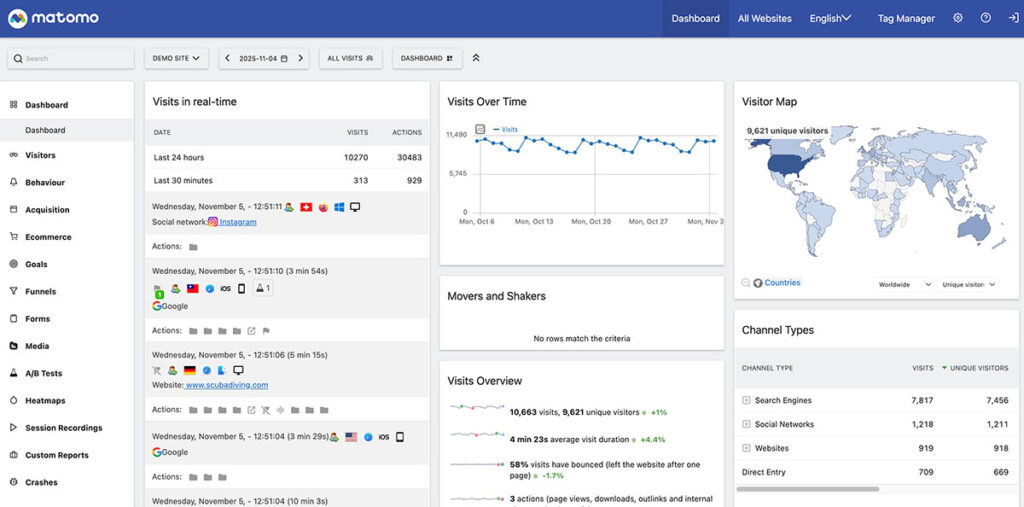1024x507 pixels.
Task: Click the Instagram icon next to Social network
Action: click(x=213, y=222)
